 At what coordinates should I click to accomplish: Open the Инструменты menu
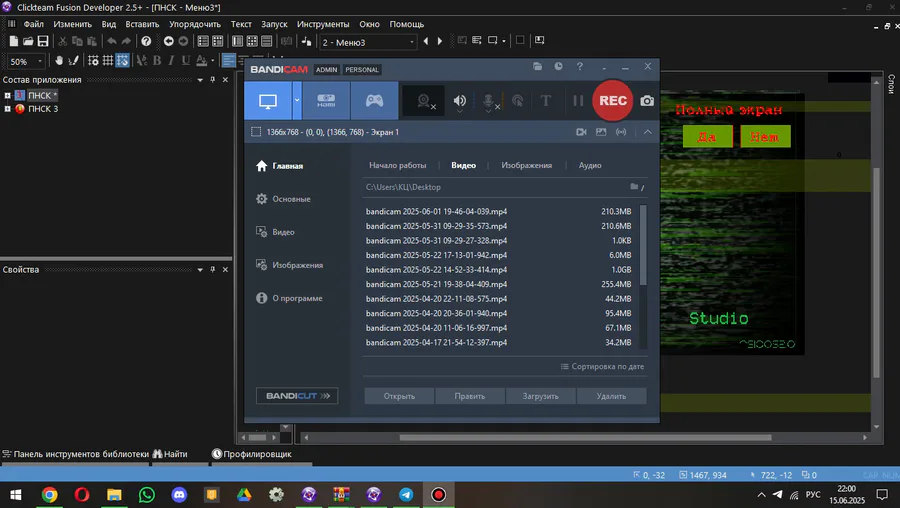click(x=323, y=24)
